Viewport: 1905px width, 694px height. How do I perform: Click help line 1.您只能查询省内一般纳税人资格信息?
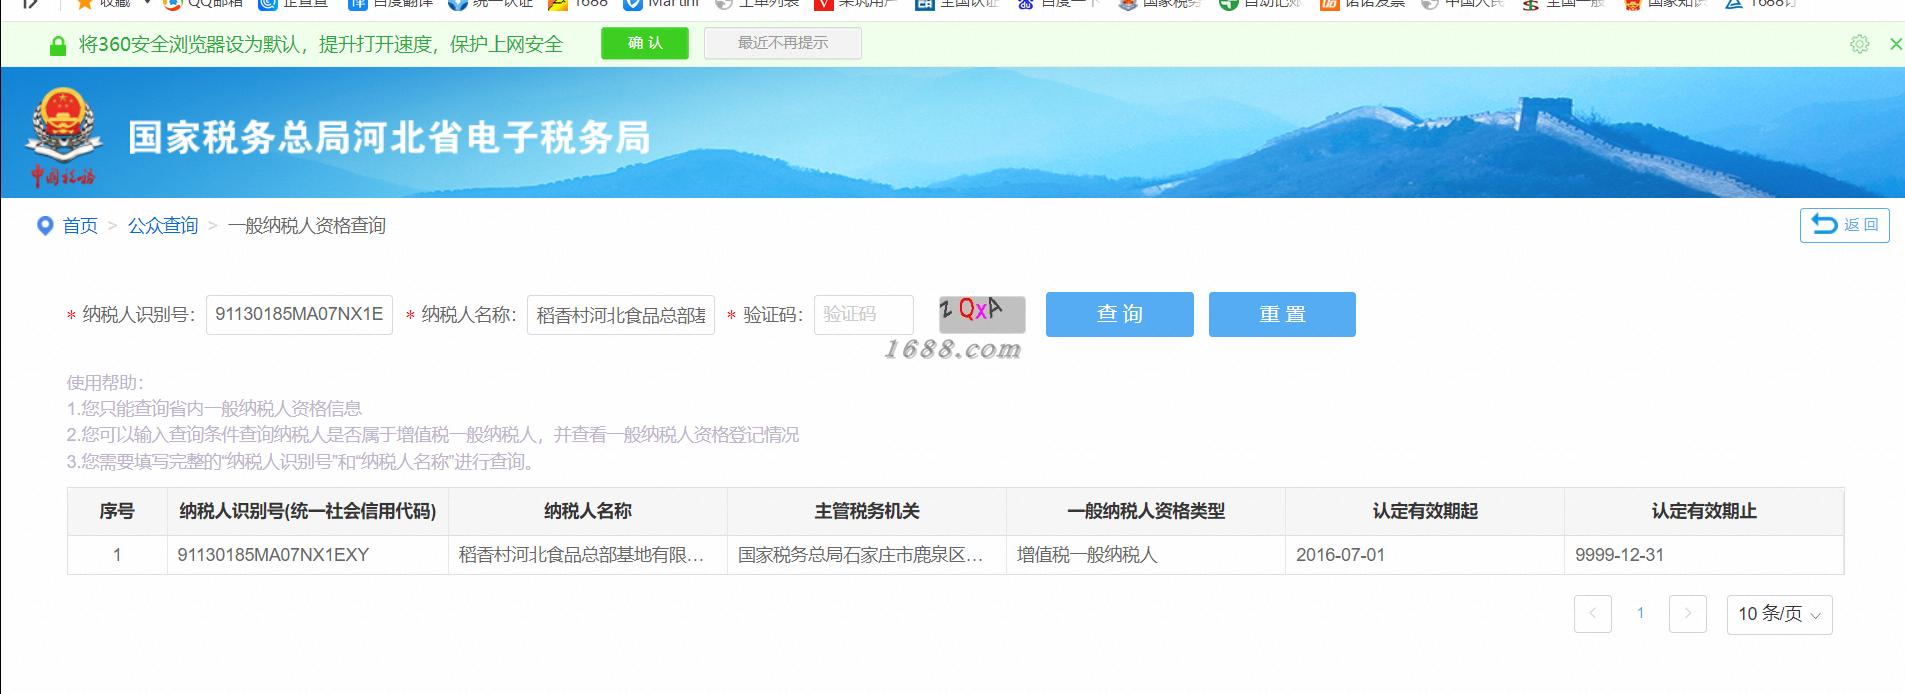coord(214,408)
